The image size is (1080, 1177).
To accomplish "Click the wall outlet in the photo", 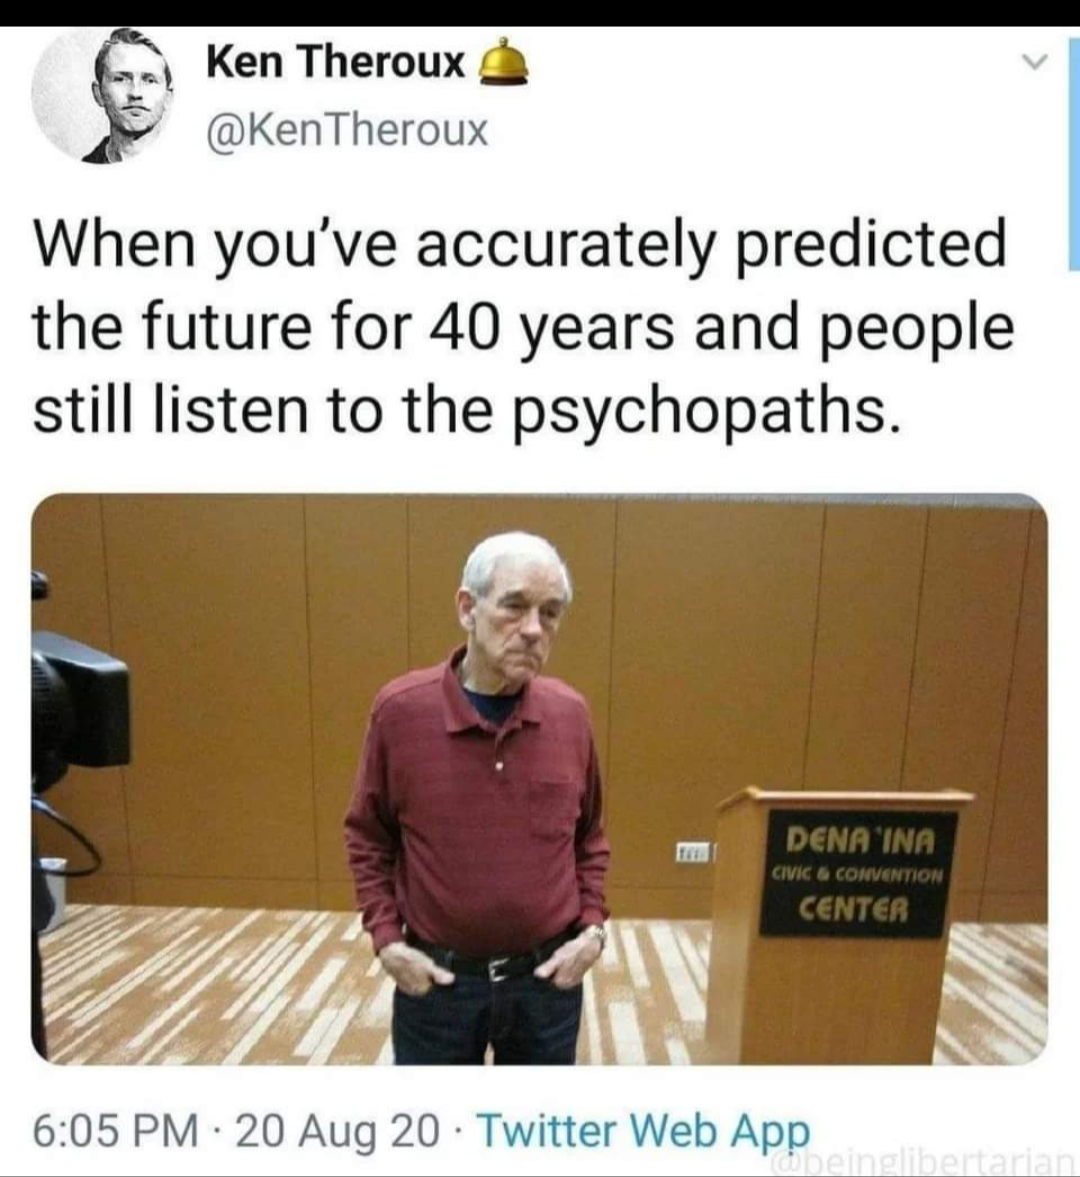I will [694, 852].
